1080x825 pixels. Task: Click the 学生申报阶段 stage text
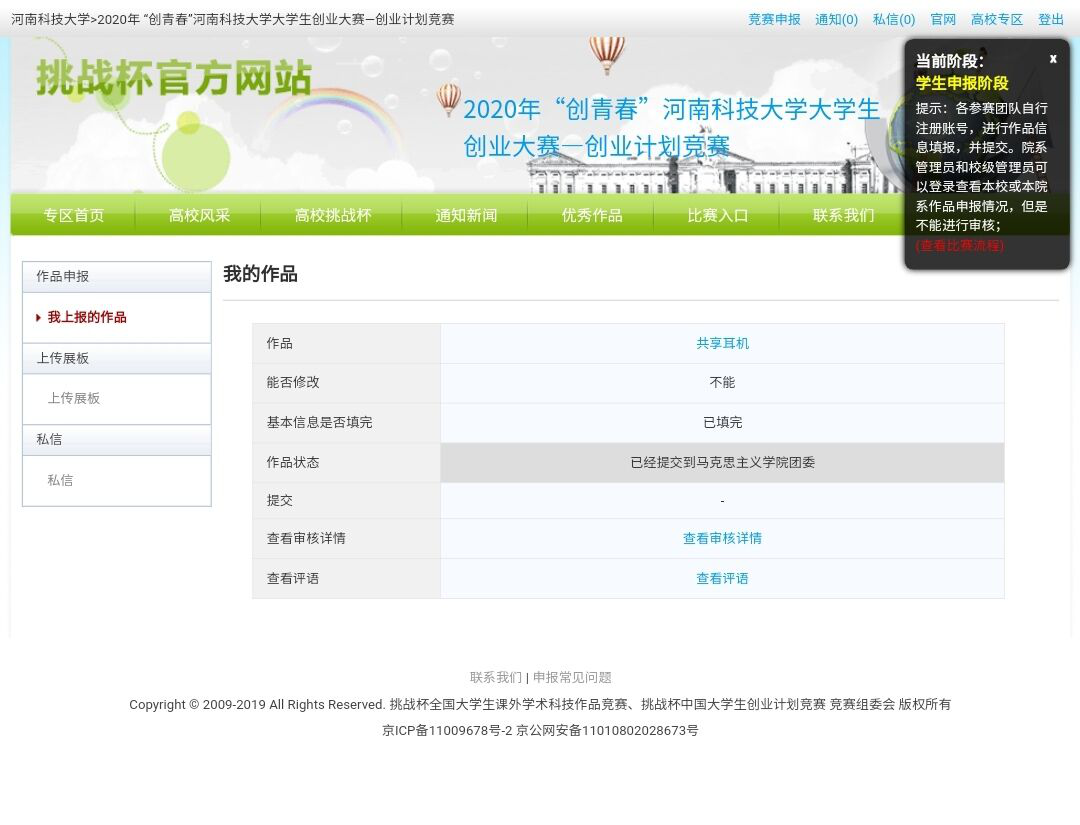tap(962, 83)
